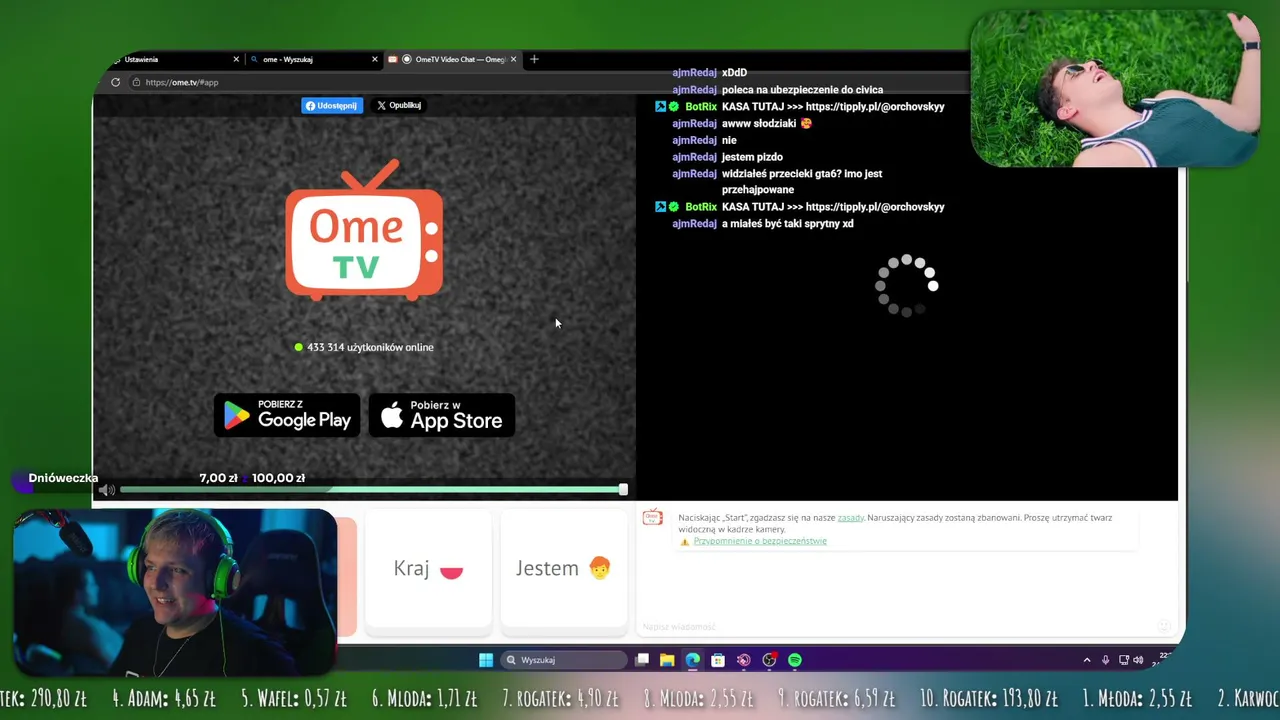
Task: Close the 'ome - Wyszukaj' tab
Action: tap(375, 59)
